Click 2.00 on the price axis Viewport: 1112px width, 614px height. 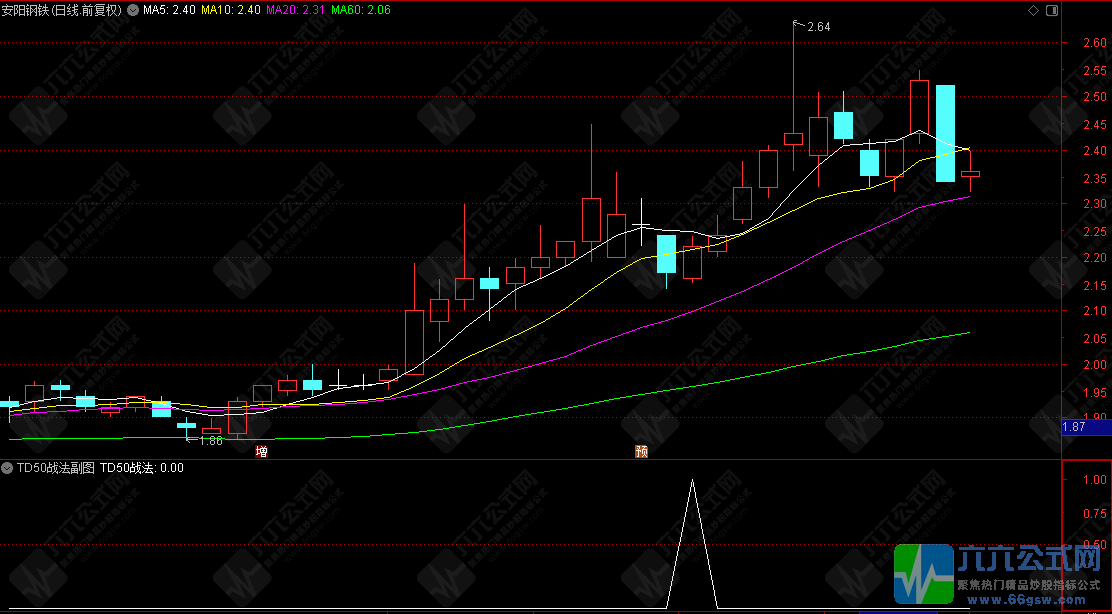(x=1095, y=364)
